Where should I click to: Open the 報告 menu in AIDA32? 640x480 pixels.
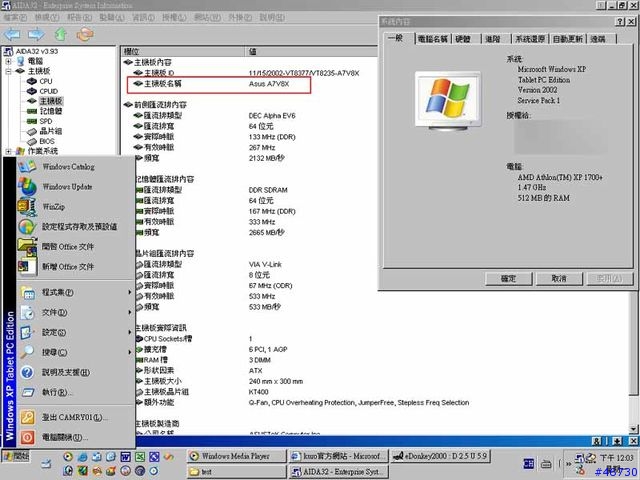pos(79,17)
